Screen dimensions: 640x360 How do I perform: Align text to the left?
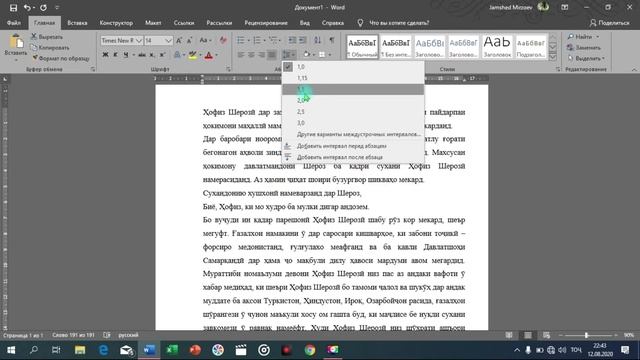point(241,55)
